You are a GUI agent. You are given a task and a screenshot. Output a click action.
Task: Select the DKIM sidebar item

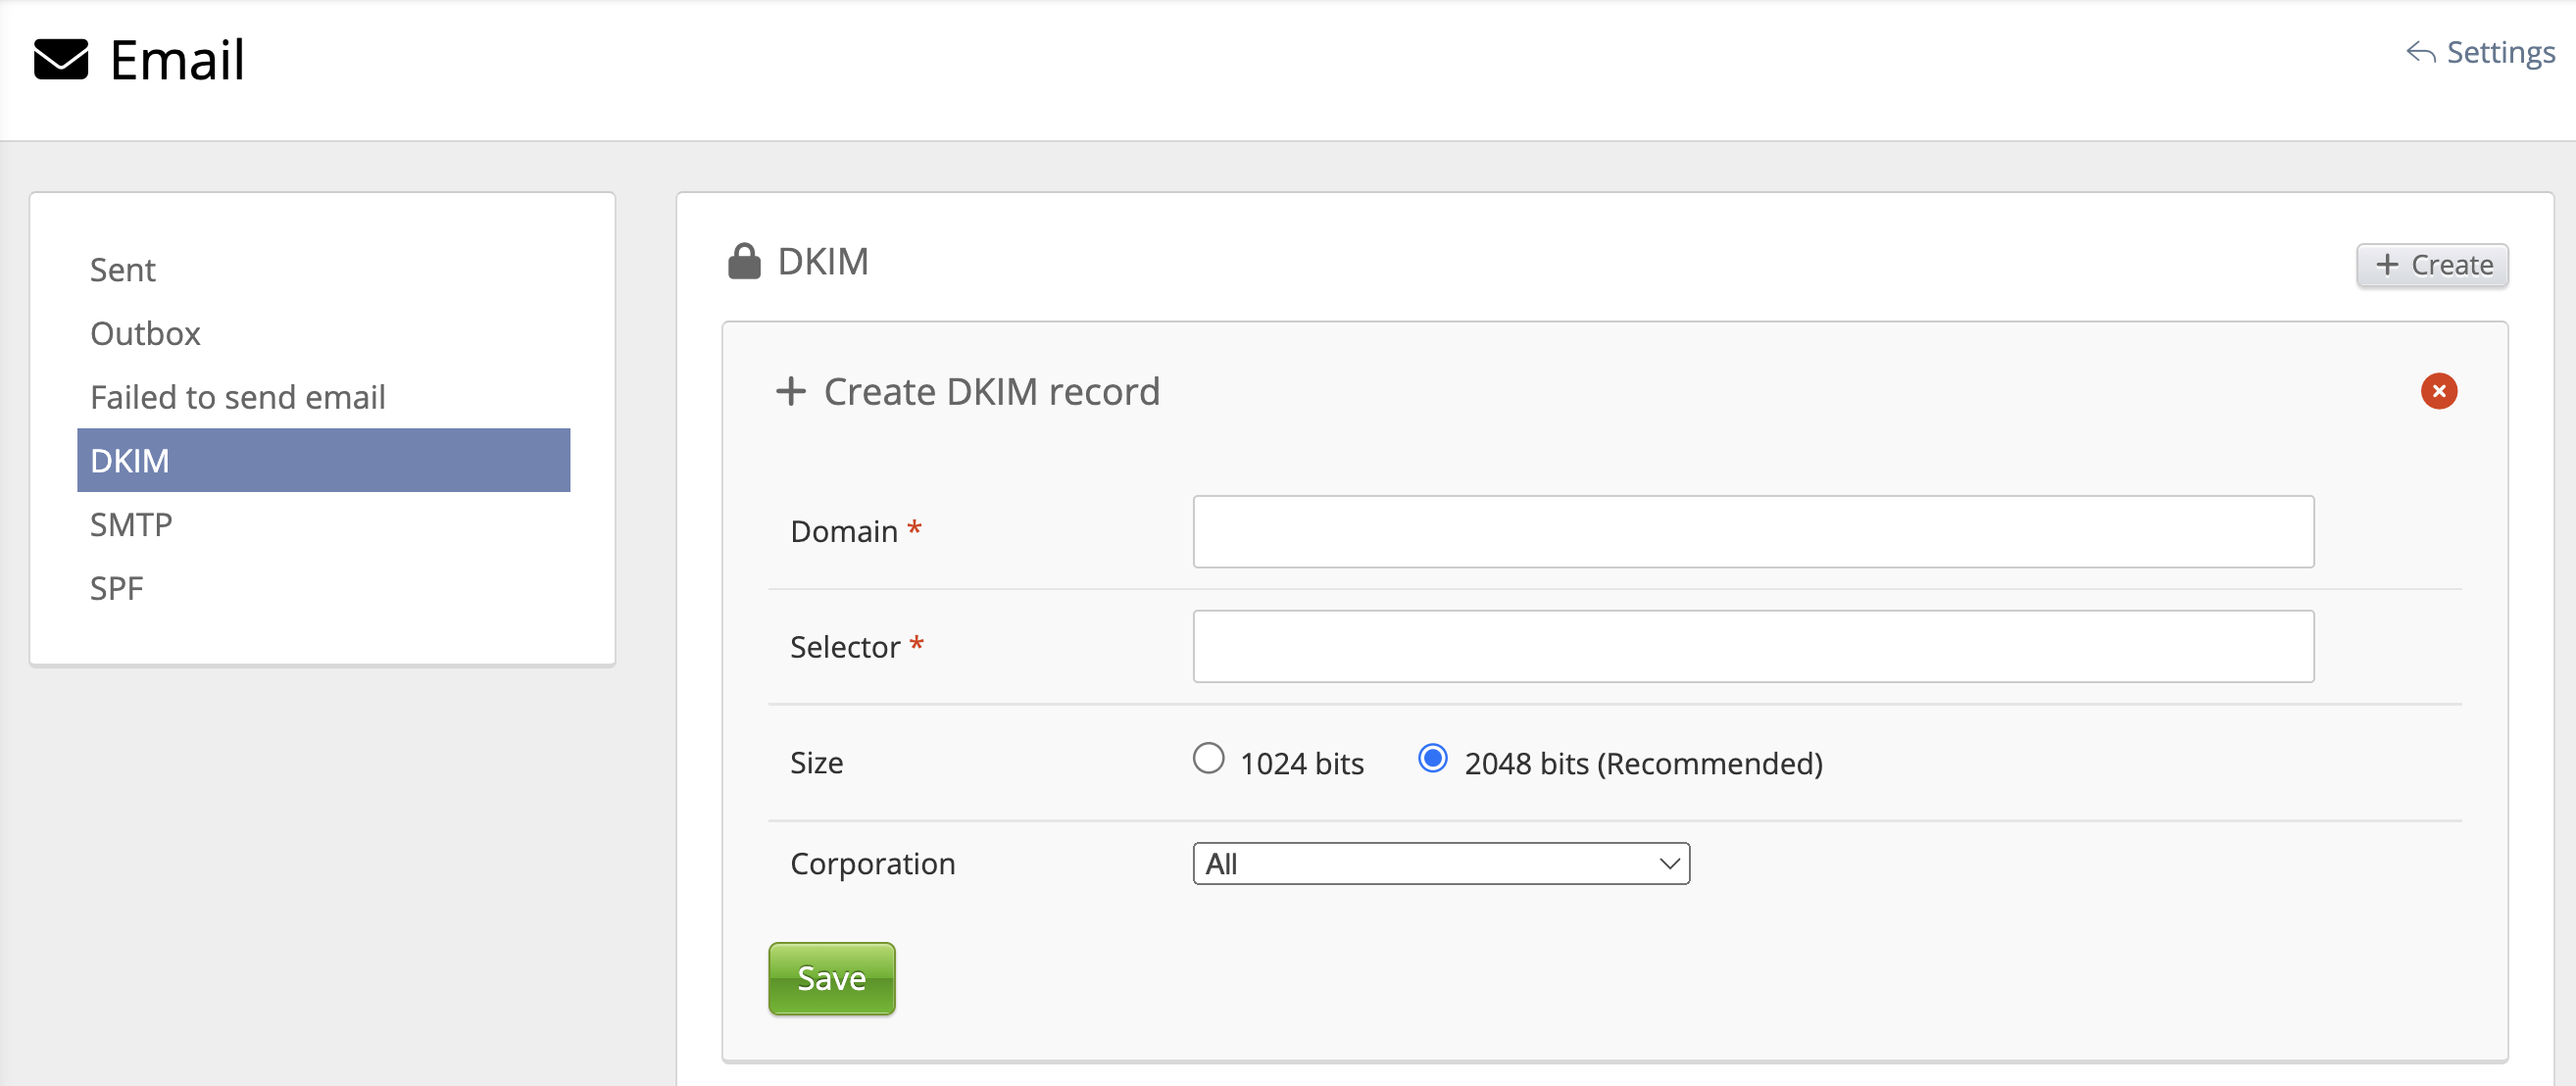pyautogui.click(x=323, y=460)
